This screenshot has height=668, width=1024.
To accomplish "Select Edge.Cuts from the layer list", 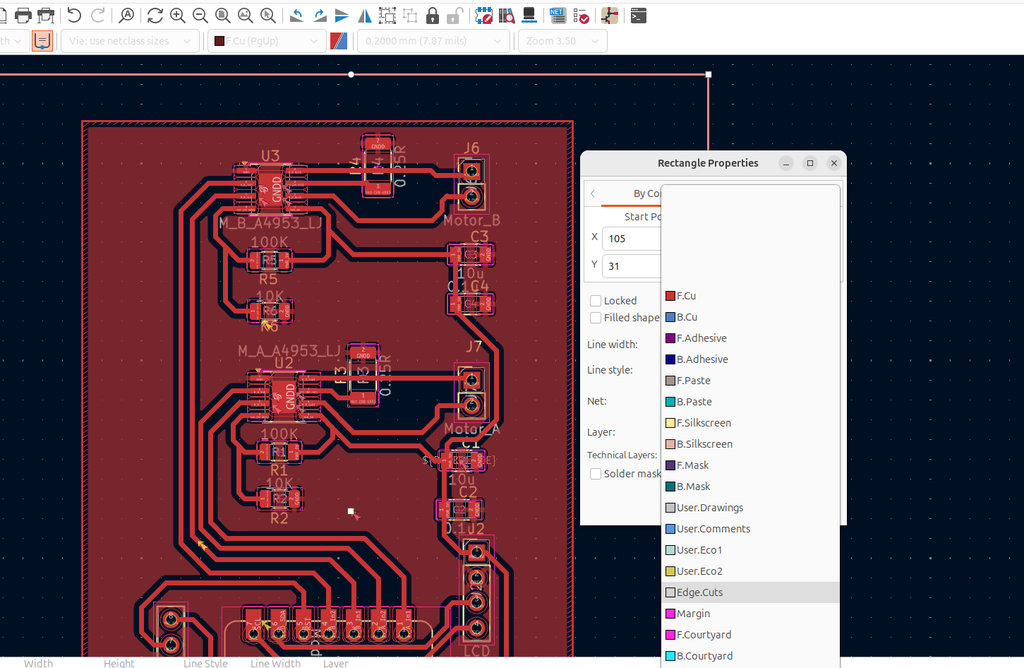I will coord(699,593).
